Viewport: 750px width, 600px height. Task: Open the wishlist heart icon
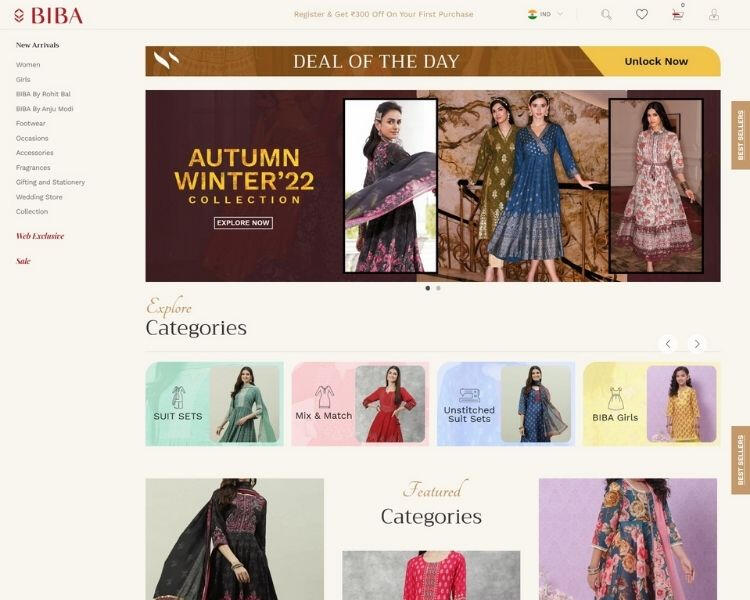pyautogui.click(x=642, y=14)
